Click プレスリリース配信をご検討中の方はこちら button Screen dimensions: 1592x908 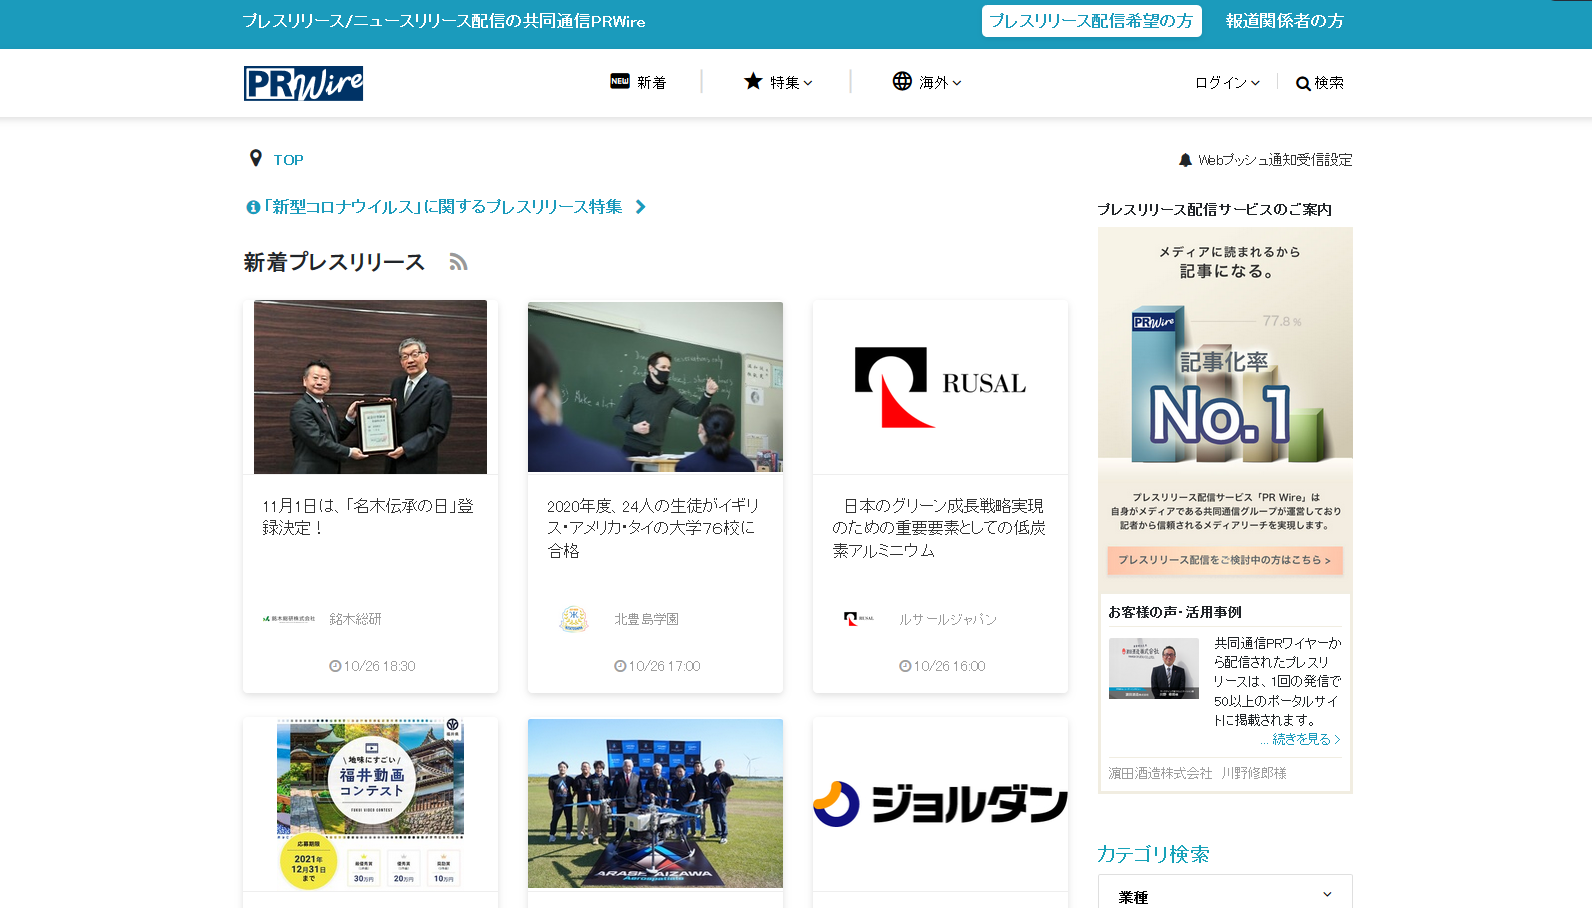click(x=1225, y=560)
